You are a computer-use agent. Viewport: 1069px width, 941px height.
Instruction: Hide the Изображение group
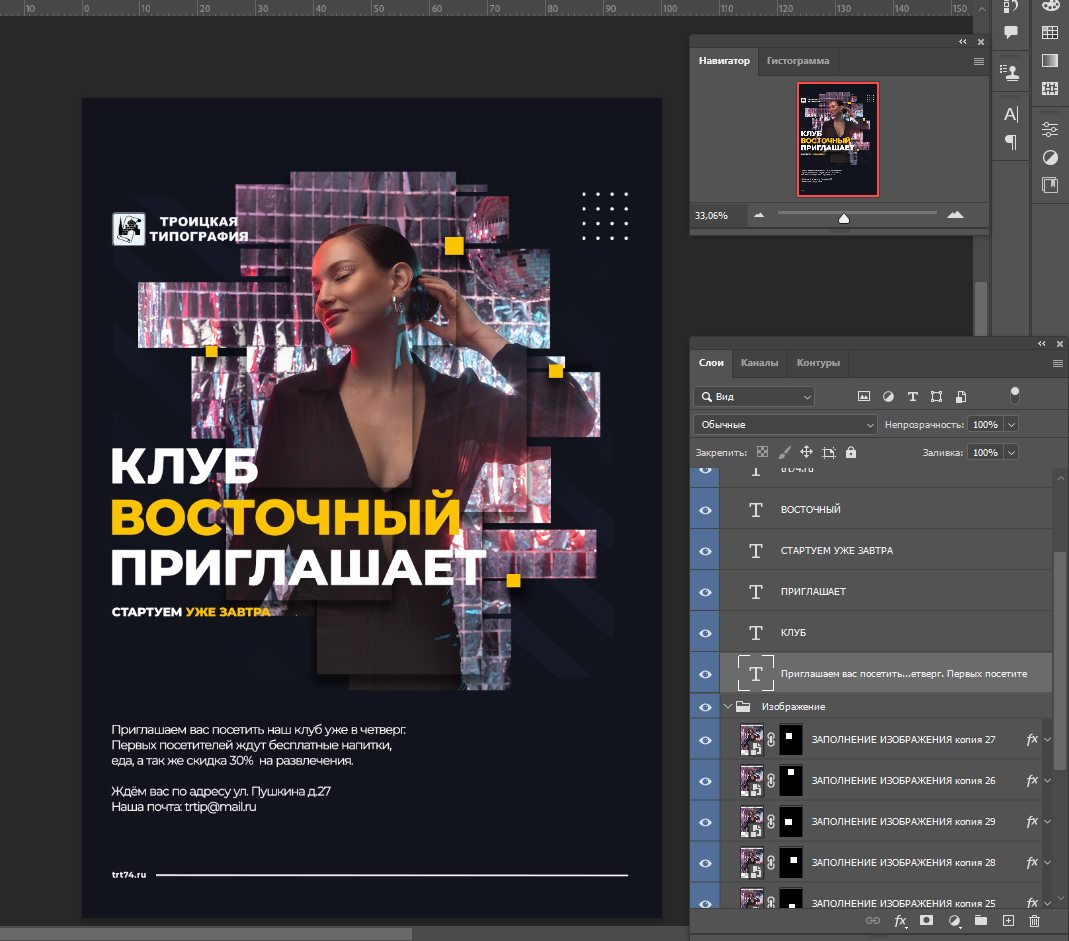(706, 707)
